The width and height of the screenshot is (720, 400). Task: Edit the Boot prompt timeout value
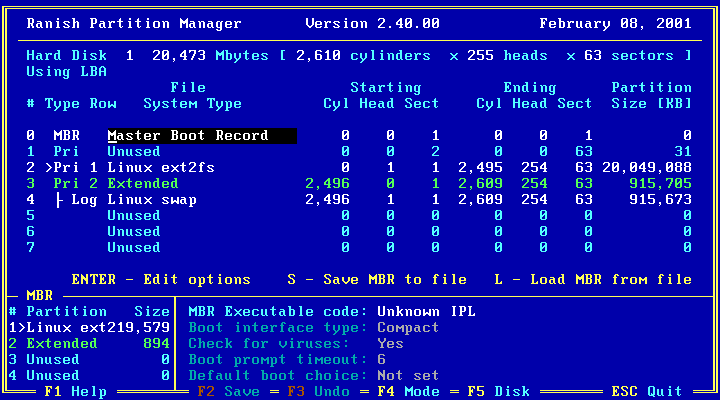coord(380,359)
